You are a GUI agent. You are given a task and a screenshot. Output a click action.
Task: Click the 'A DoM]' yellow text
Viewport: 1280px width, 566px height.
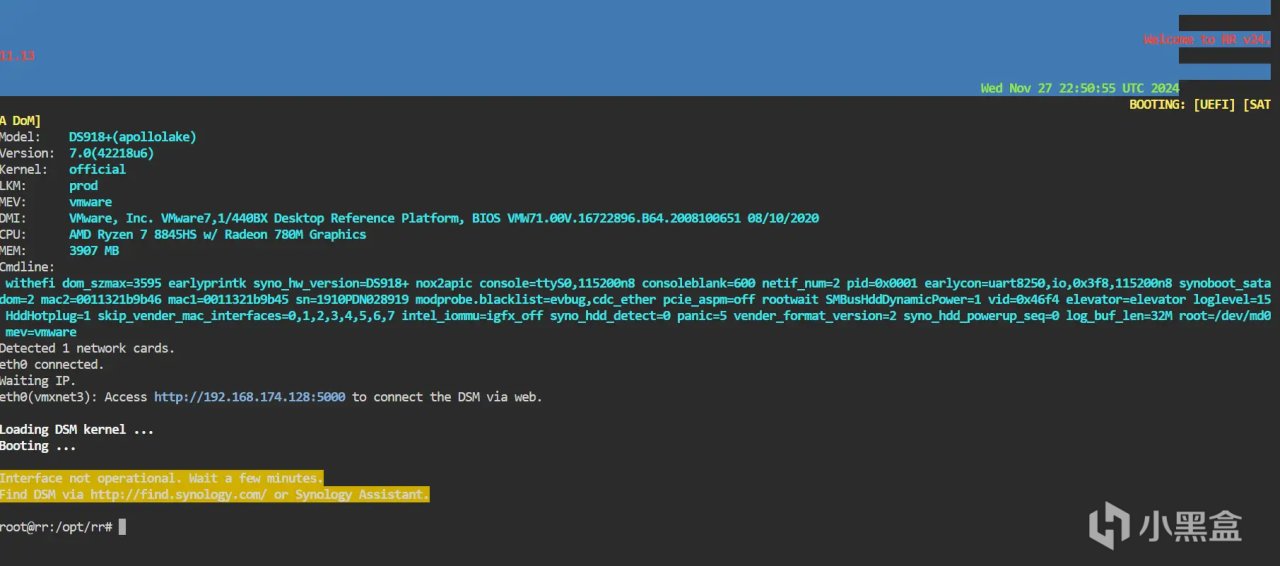click(20, 120)
